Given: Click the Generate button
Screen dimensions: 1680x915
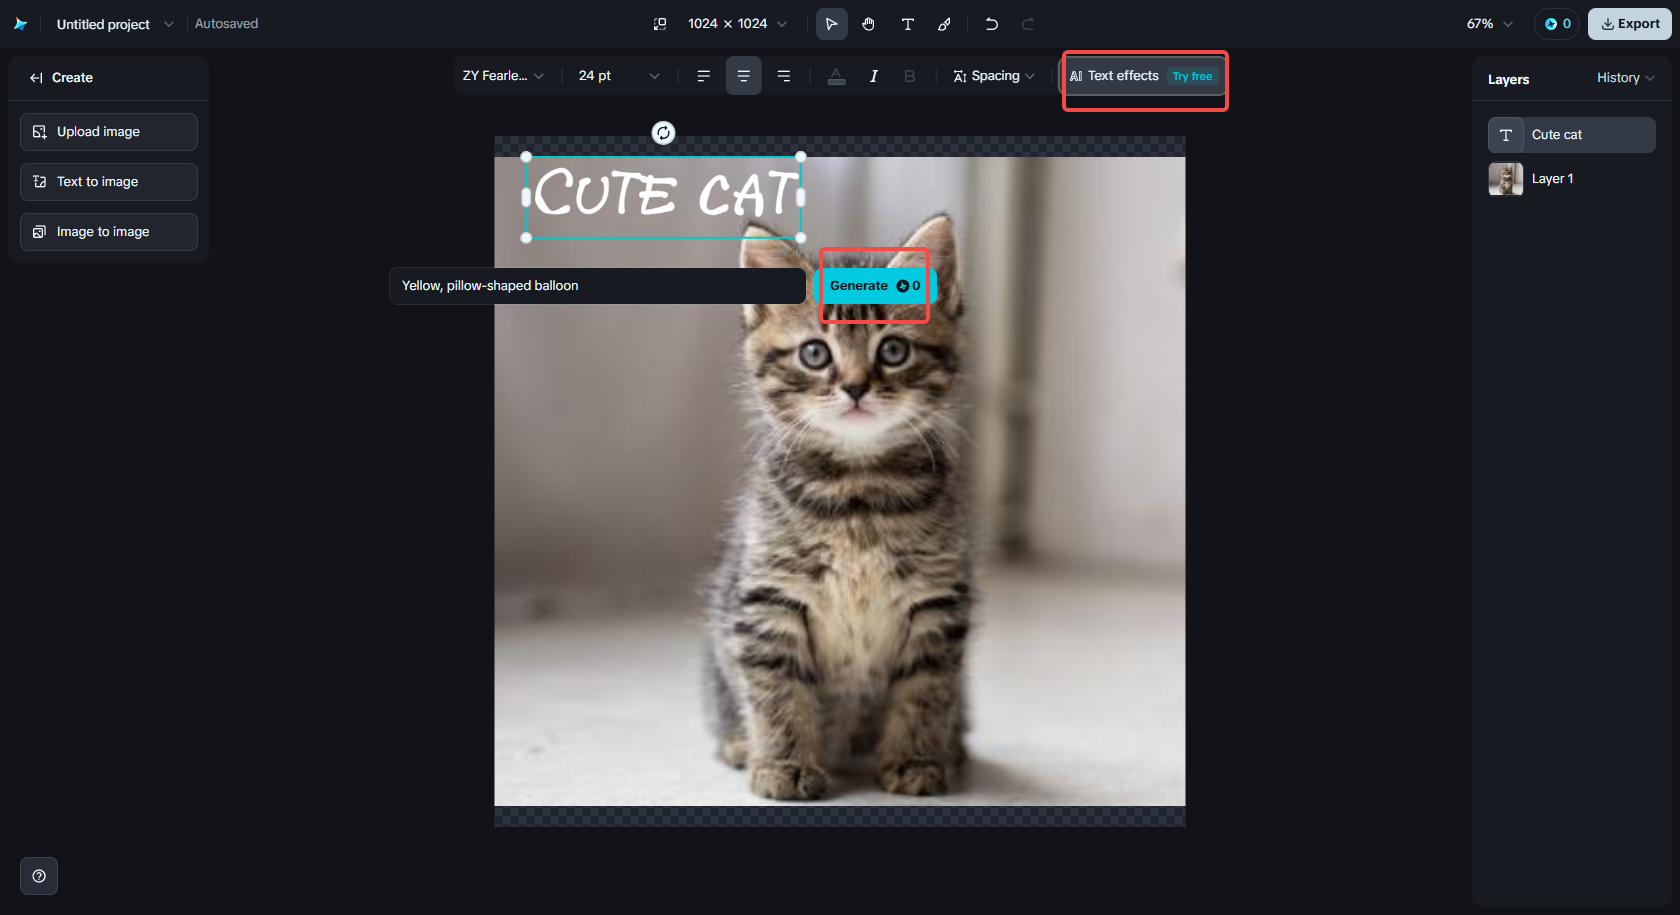Looking at the screenshot, I should [x=875, y=286].
